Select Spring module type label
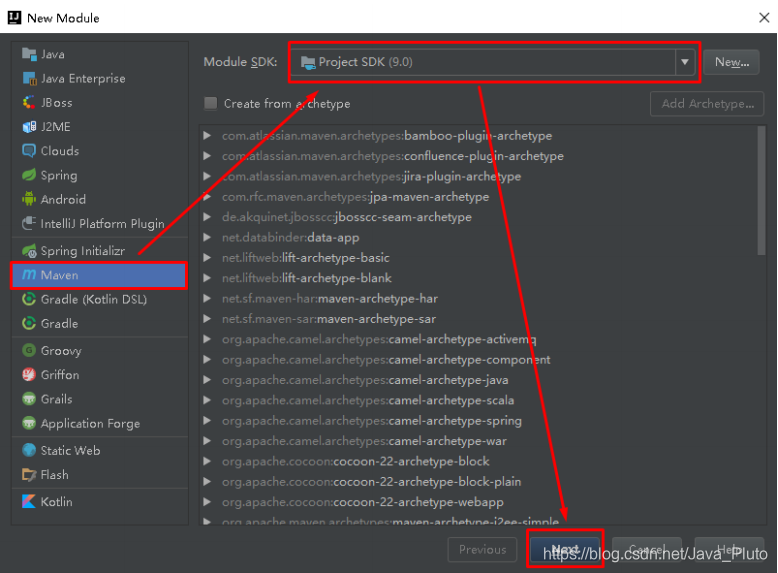 click(x=59, y=175)
